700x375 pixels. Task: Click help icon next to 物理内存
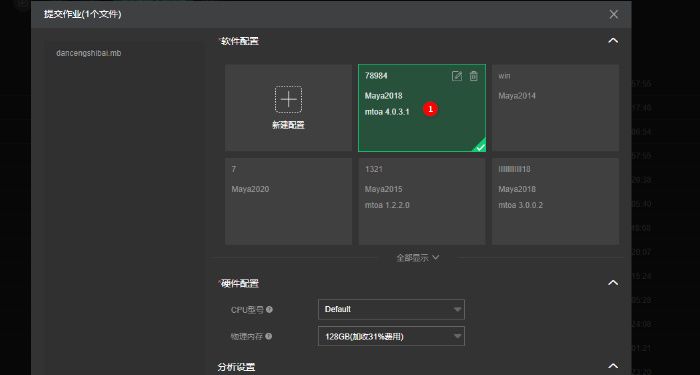[x=269, y=337]
